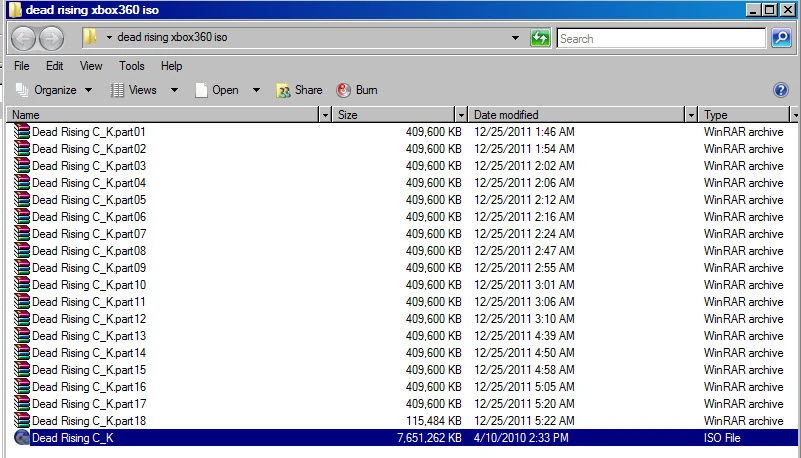
Task: Click the Open toolbar button
Action: coord(217,90)
